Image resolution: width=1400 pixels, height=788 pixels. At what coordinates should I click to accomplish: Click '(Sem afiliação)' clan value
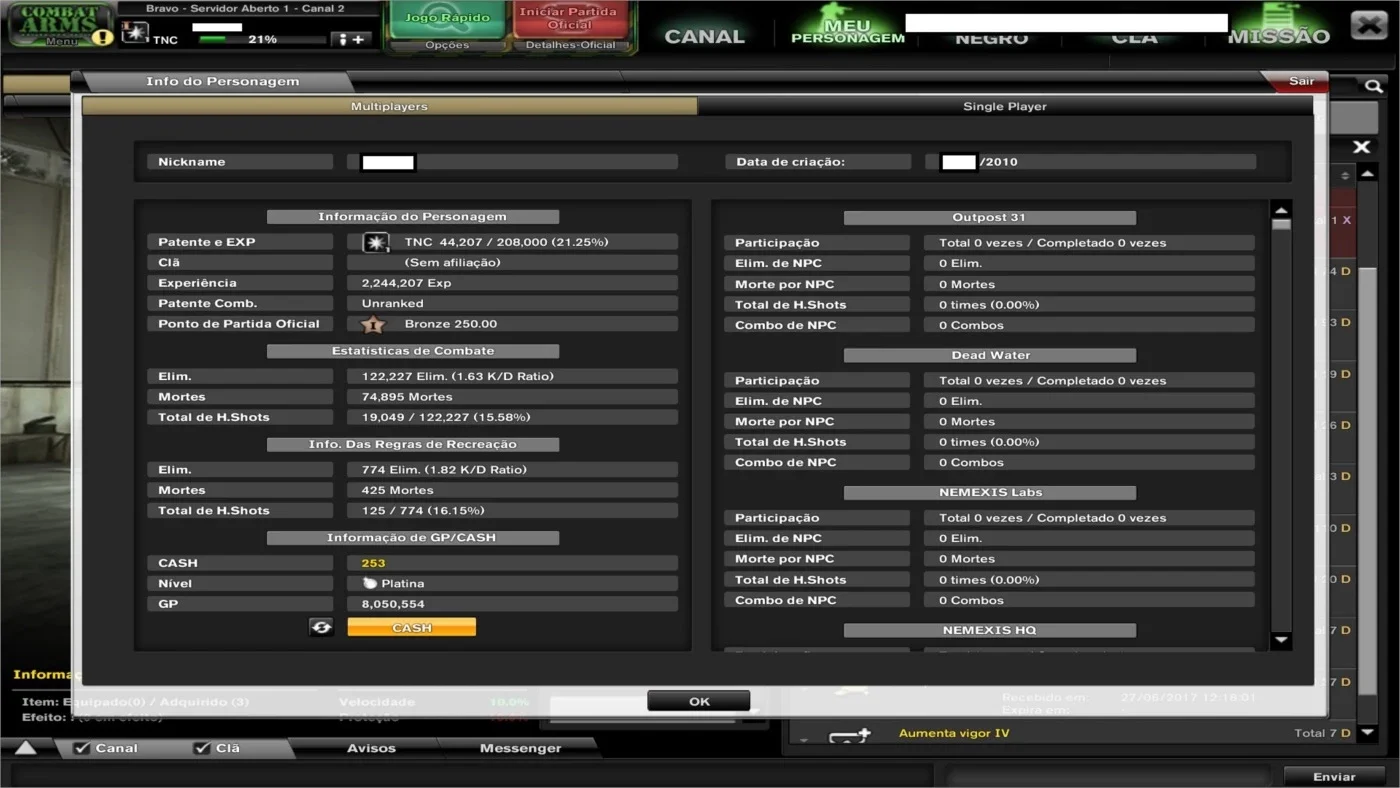(x=452, y=262)
